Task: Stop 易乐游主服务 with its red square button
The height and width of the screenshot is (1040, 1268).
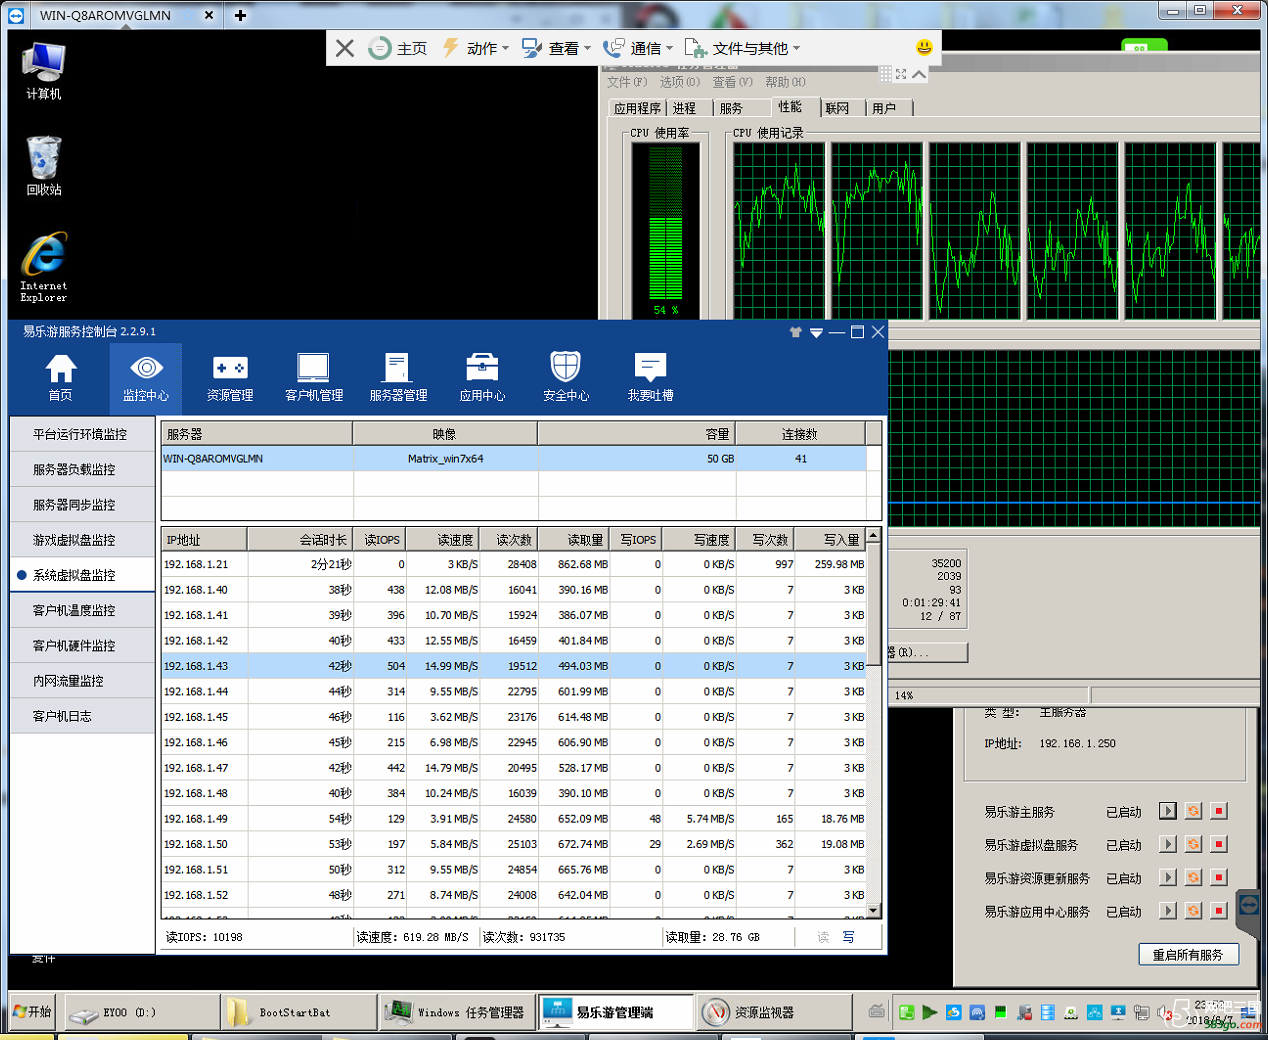Action: [1219, 811]
